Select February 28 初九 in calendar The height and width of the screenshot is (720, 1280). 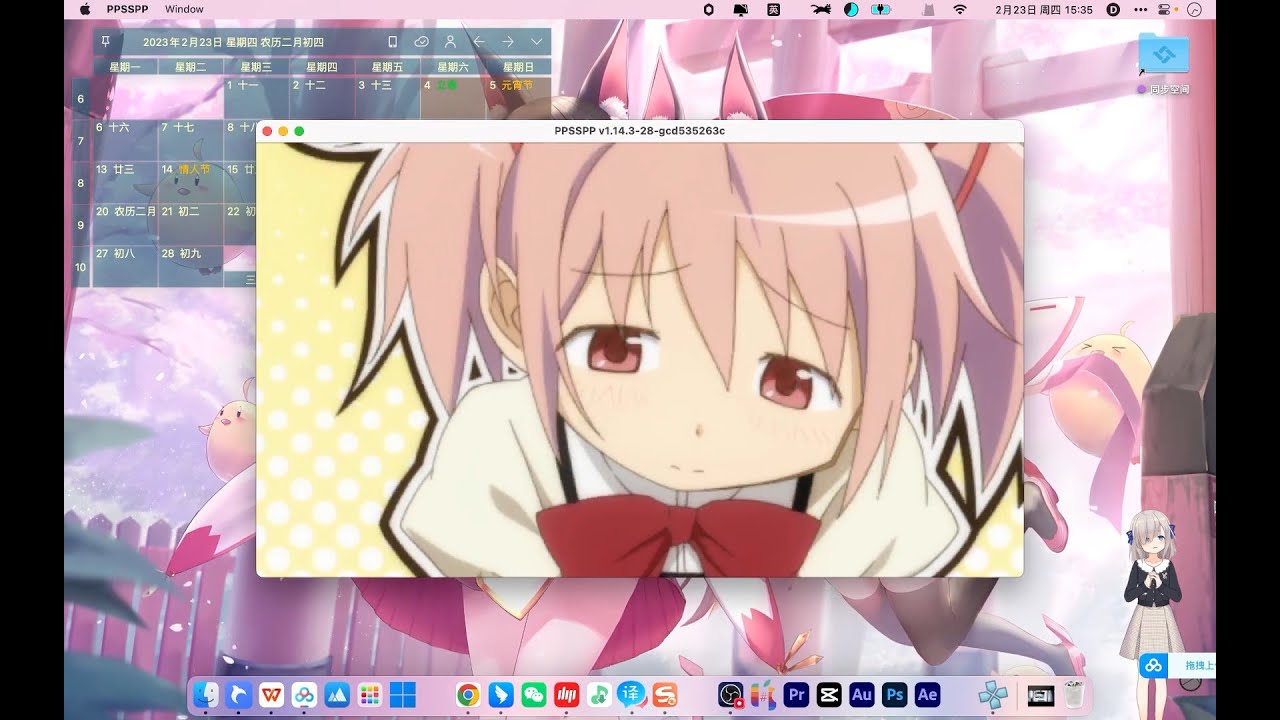point(191,266)
